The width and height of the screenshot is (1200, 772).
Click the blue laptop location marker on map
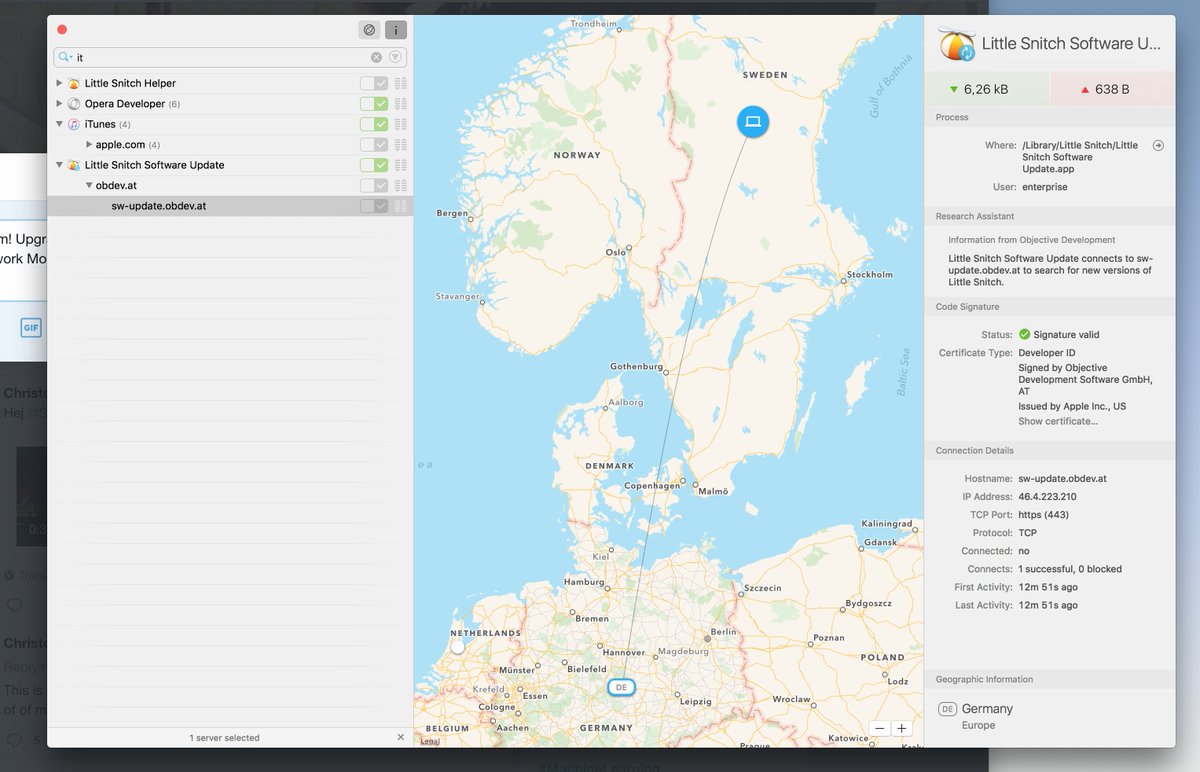tap(753, 122)
